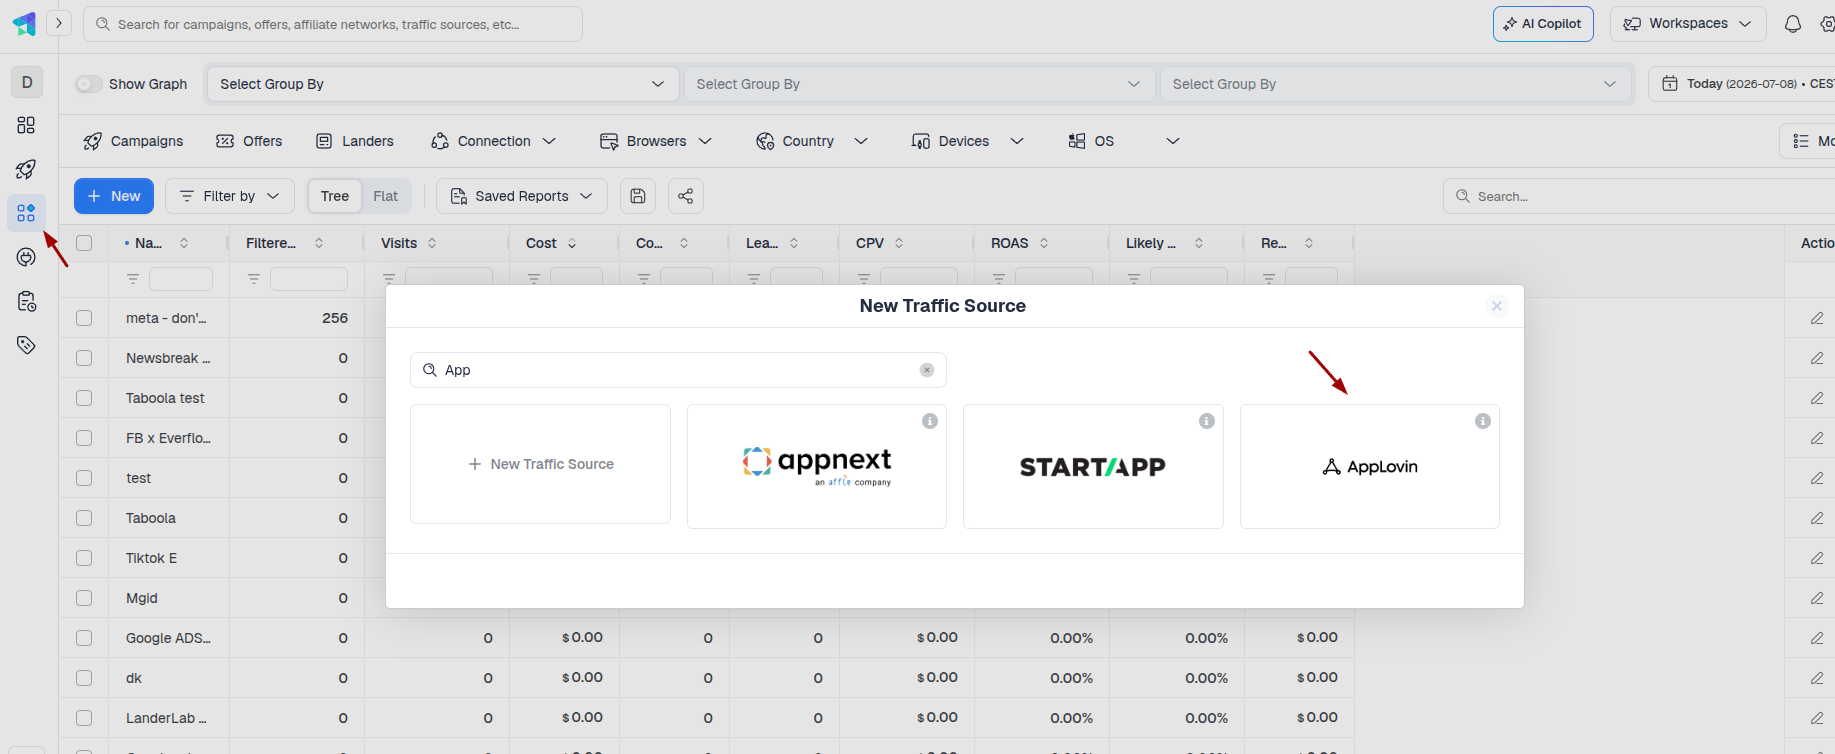Show info for appnext source

pyautogui.click(x=930, y=421)
